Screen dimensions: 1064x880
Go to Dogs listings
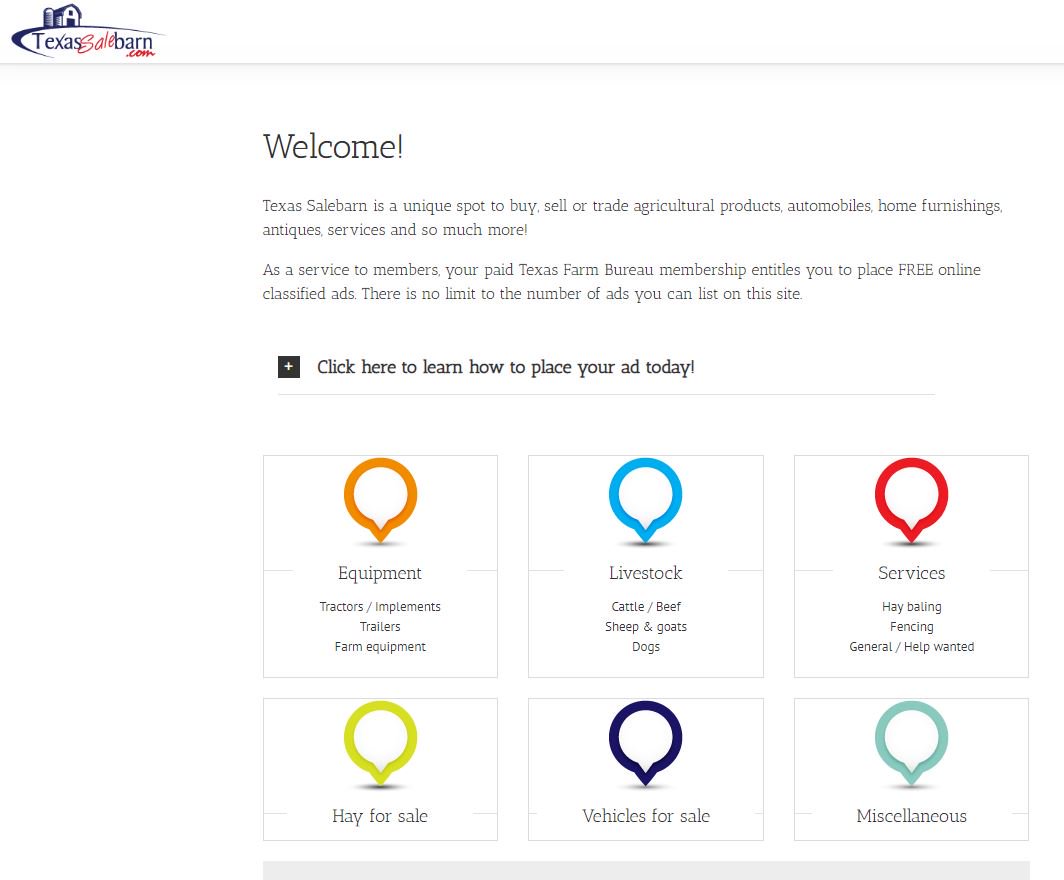[646, 647]
